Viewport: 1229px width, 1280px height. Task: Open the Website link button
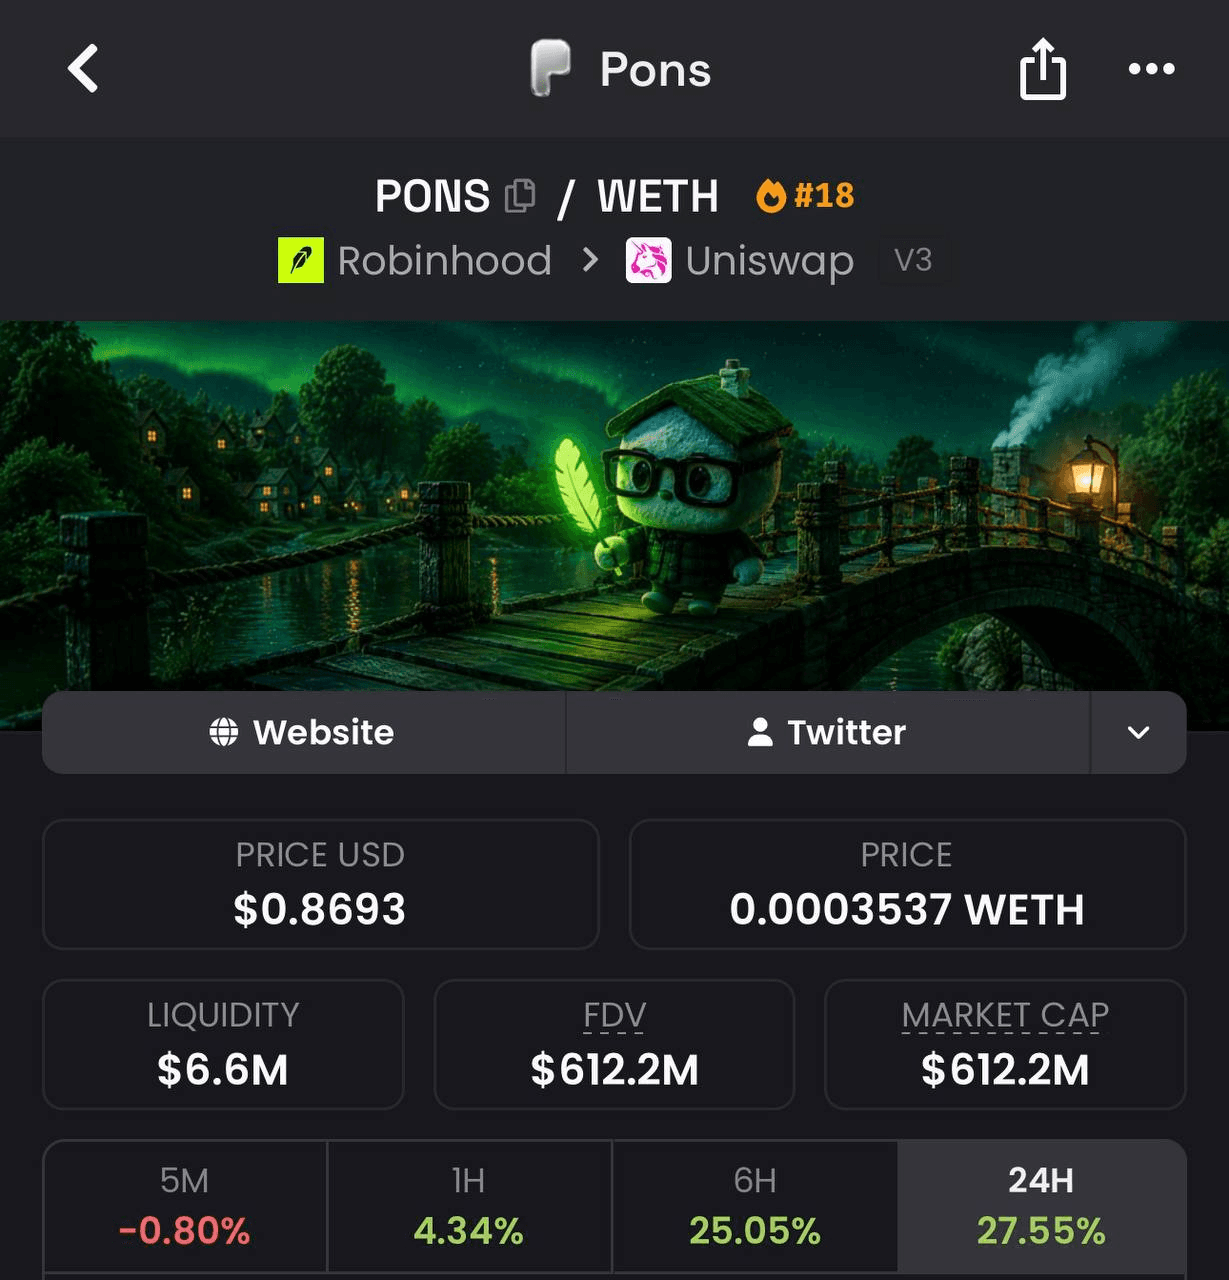click(x=304, y=732)
